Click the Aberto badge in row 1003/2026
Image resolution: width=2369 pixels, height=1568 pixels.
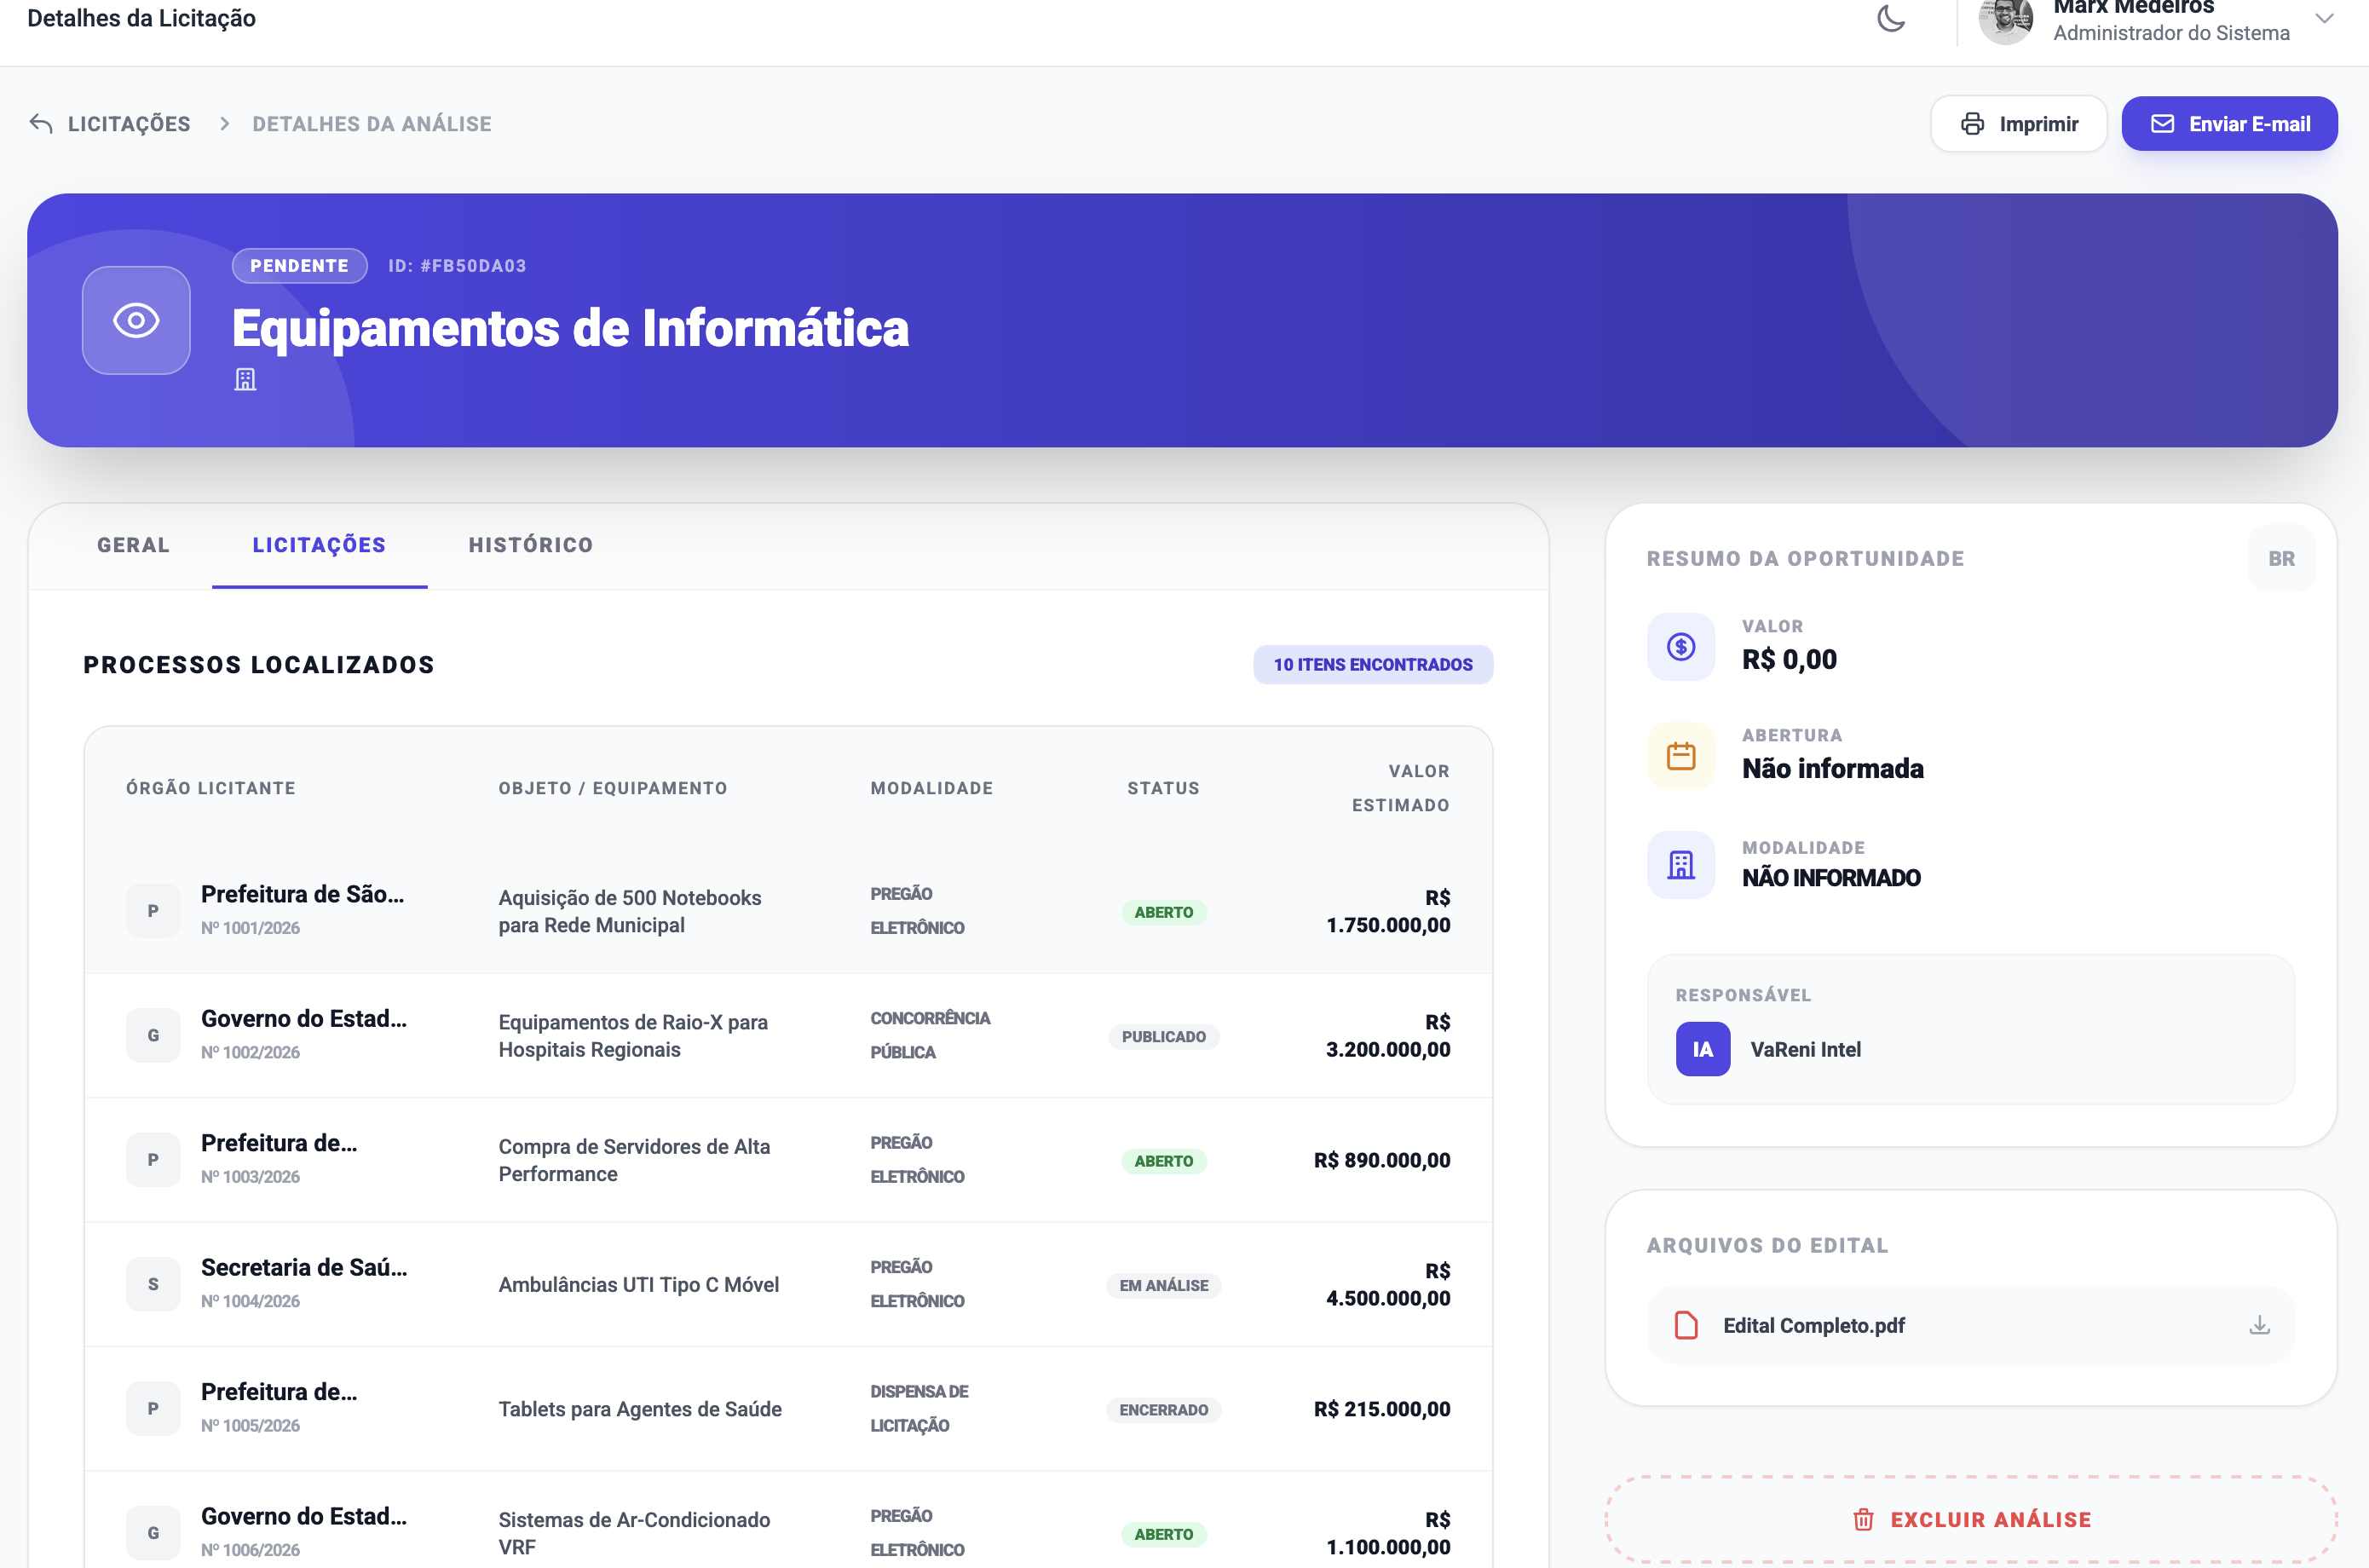point(1163,1161)
